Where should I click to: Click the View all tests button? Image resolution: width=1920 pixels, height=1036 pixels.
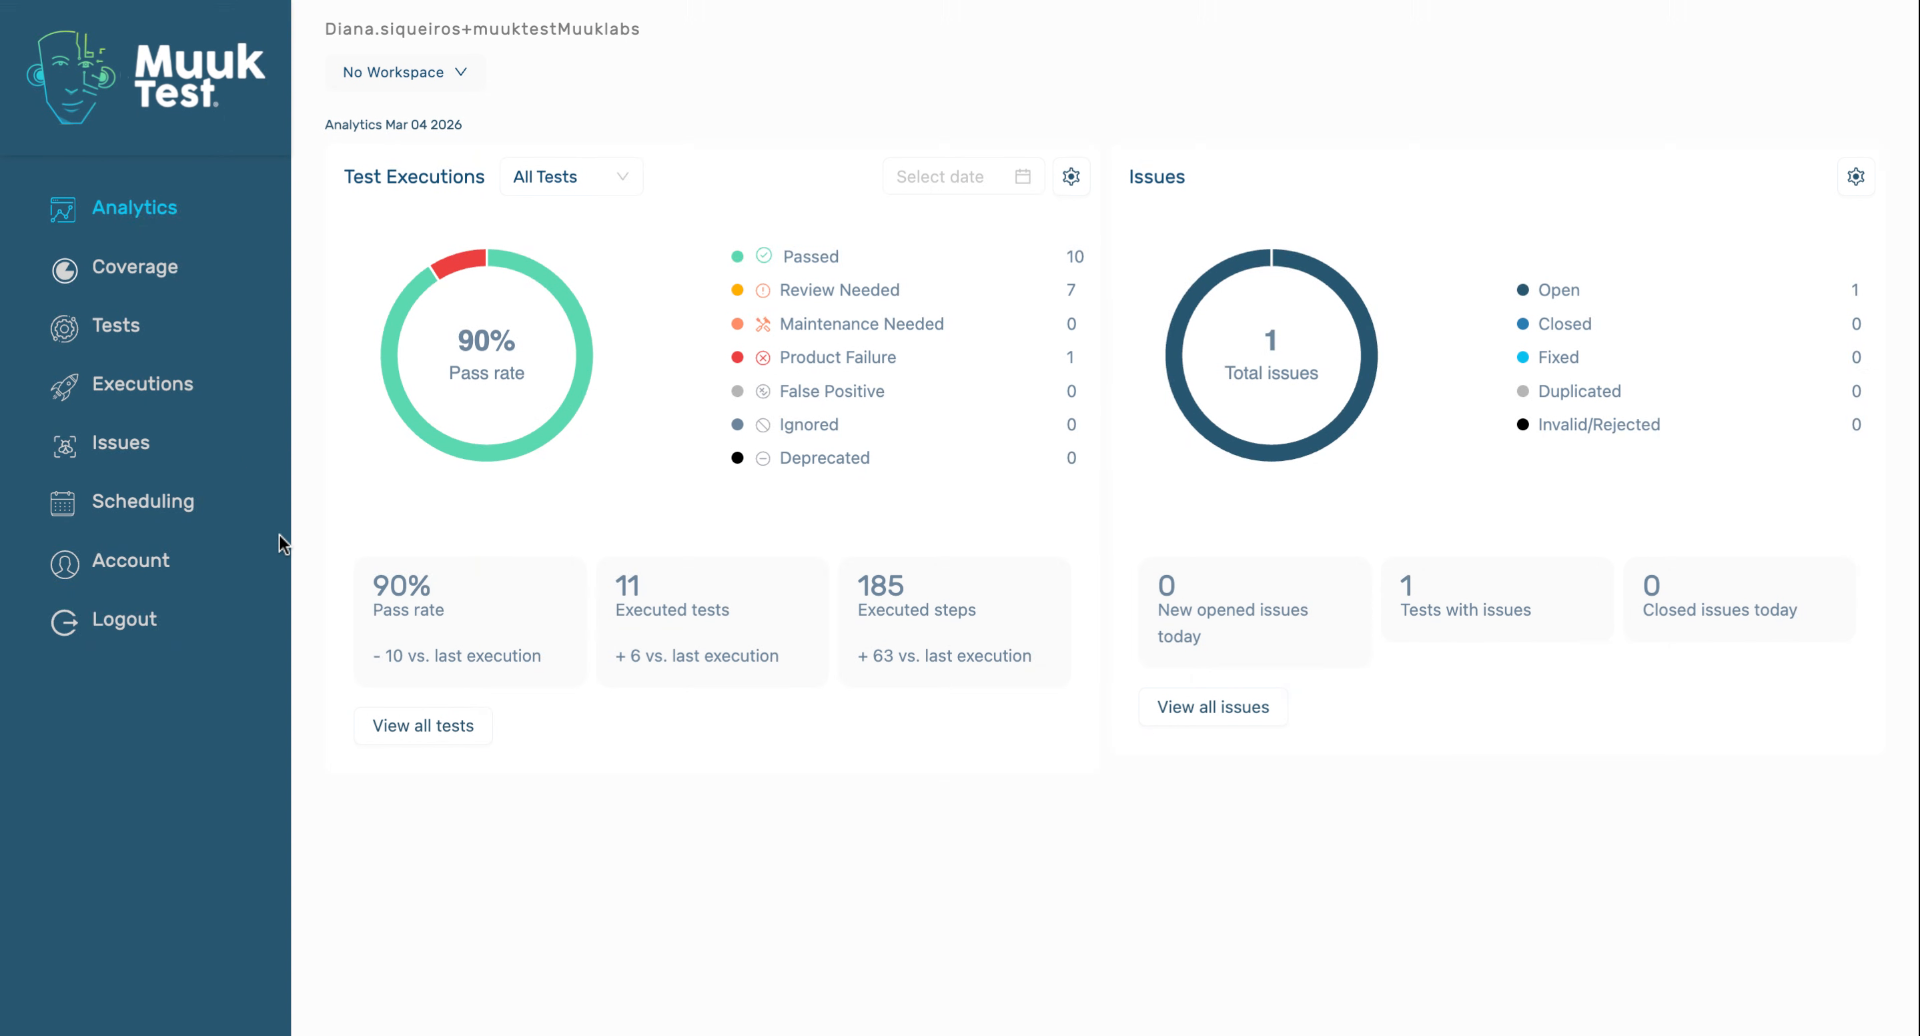pyautogui.click(x=422, y=725)
